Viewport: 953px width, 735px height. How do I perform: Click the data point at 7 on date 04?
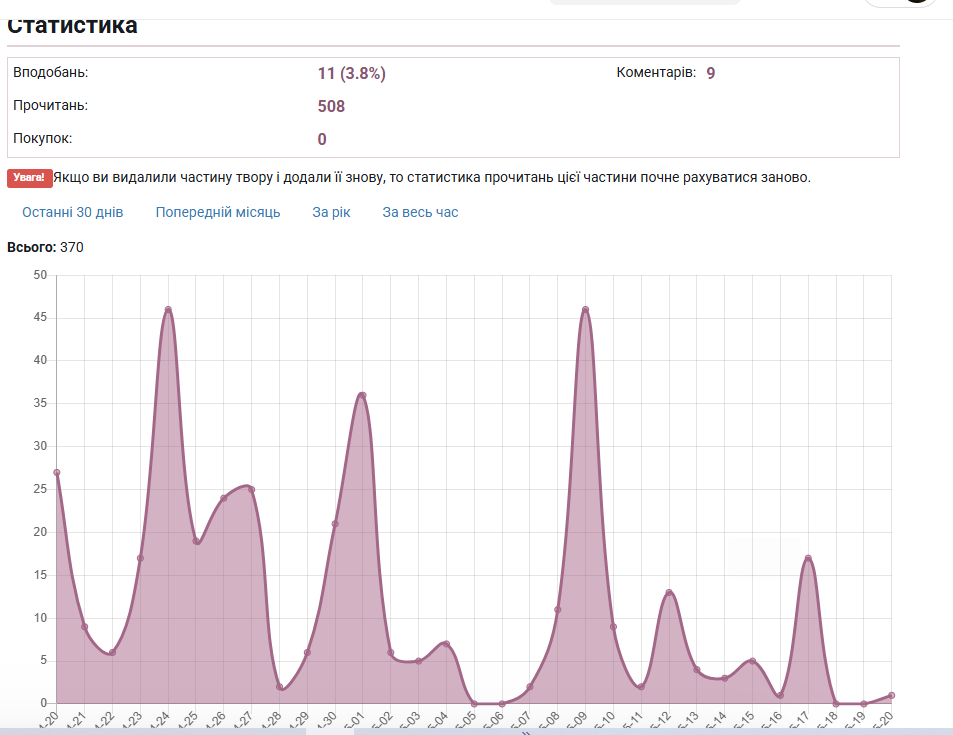coord(446,644)
